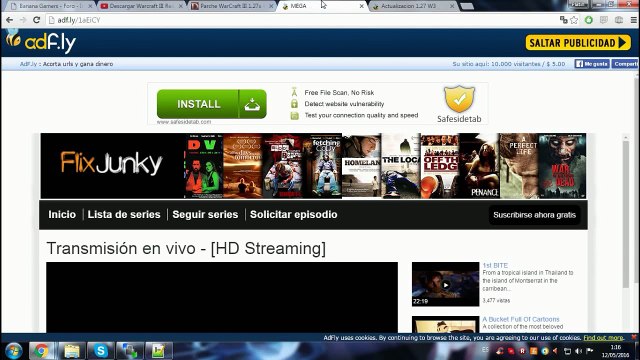Click the Facebook Me gusta button
The height and width of the screenshot is (360, 640).
[592, 64]
